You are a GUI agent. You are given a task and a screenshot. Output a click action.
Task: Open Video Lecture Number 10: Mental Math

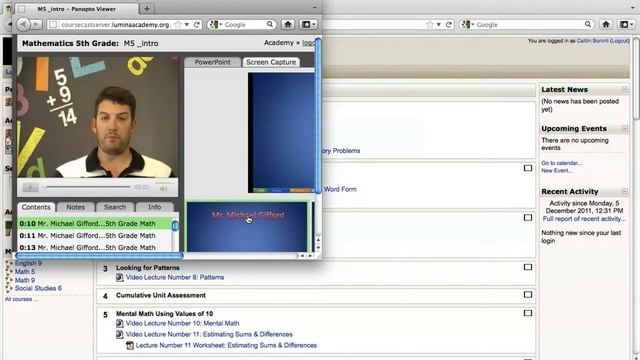(x=182, y=323)
